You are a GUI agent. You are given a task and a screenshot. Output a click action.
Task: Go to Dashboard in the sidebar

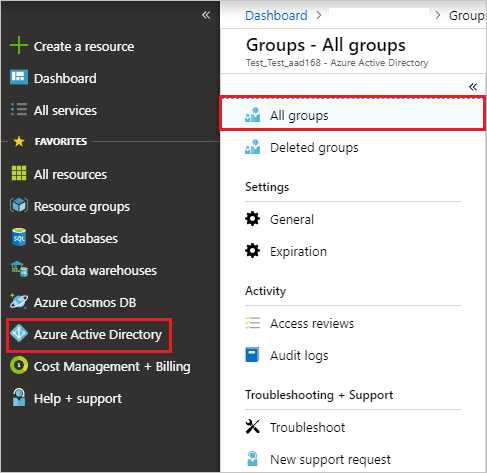[x=65, y=78]
